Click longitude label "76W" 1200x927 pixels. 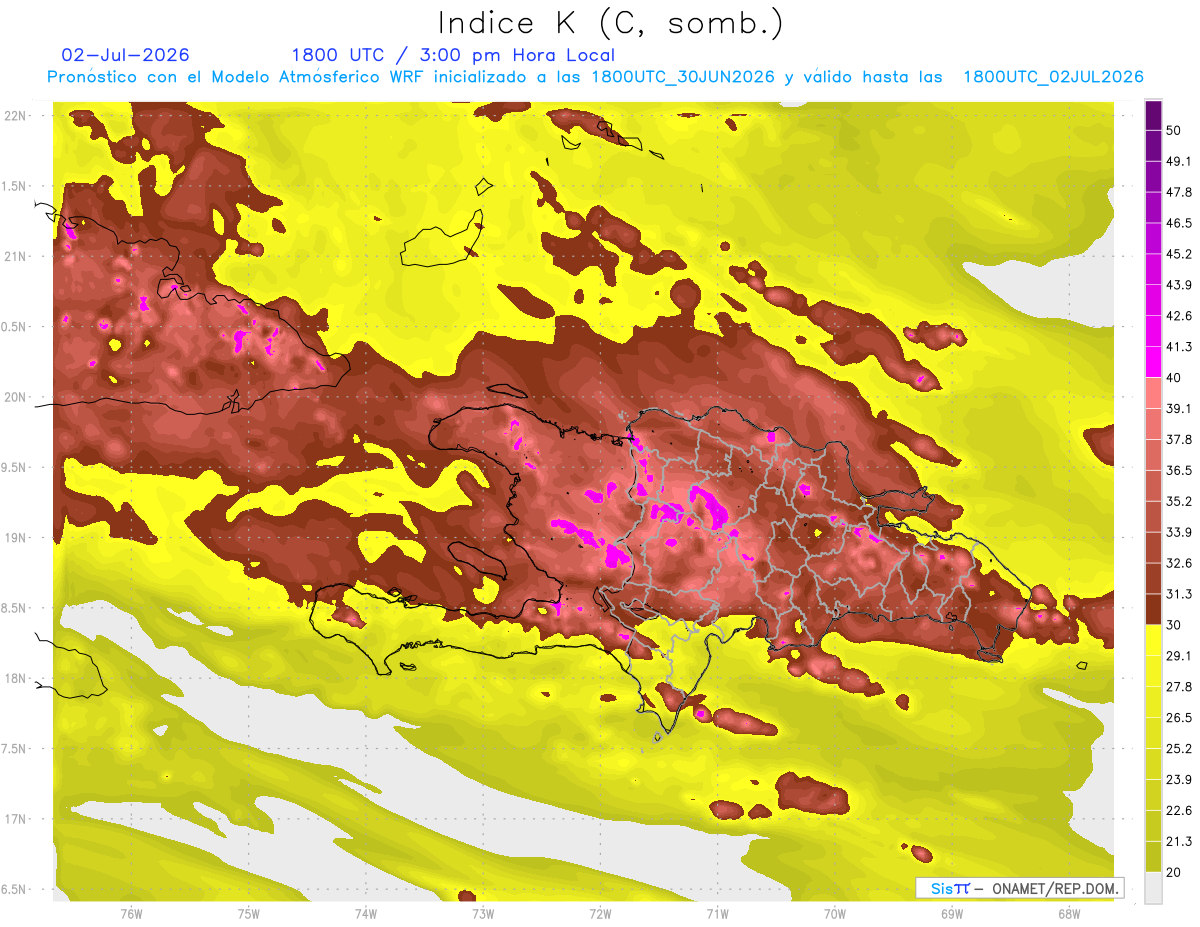coord(131,914)
